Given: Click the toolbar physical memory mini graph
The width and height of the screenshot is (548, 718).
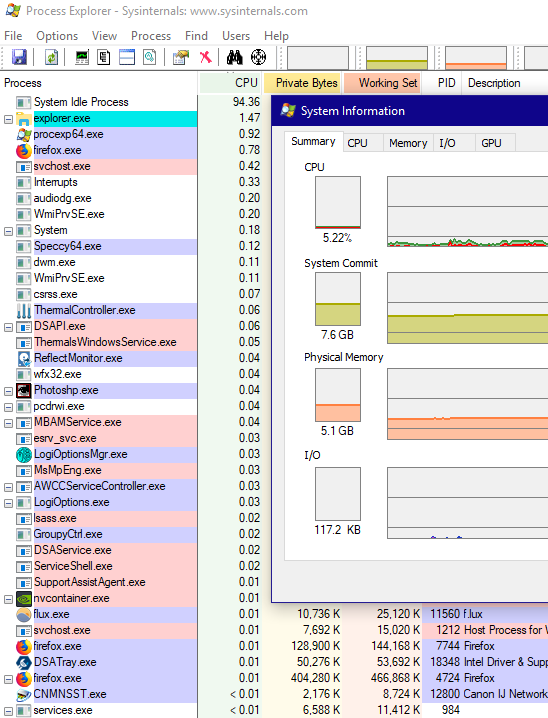Looking at the screenshot, I should 476,58.
